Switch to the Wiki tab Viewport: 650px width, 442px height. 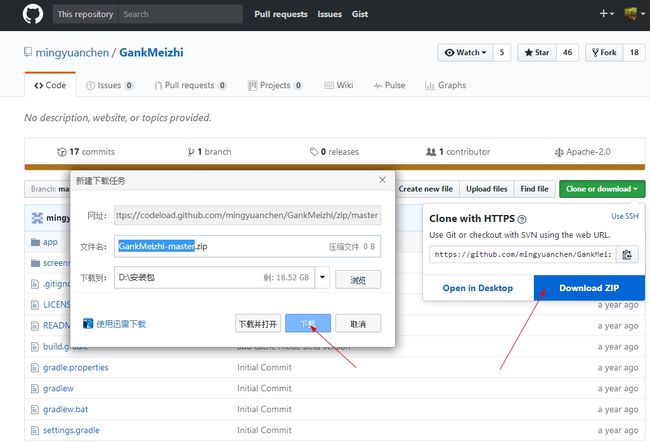(339, 85)
